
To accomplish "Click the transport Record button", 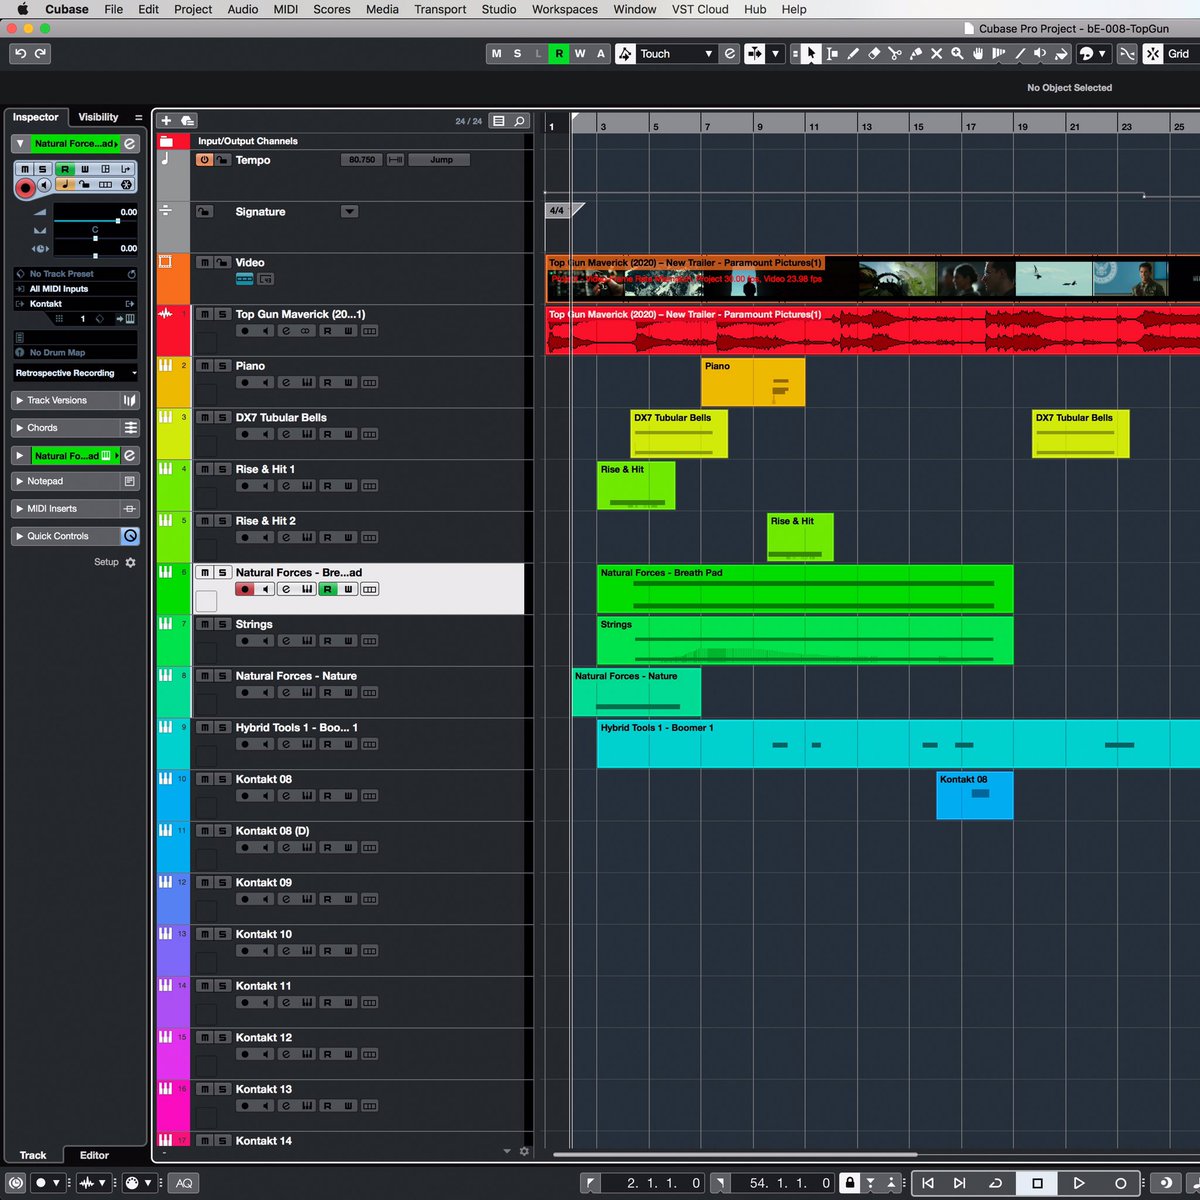I will coord(1121,1183).
